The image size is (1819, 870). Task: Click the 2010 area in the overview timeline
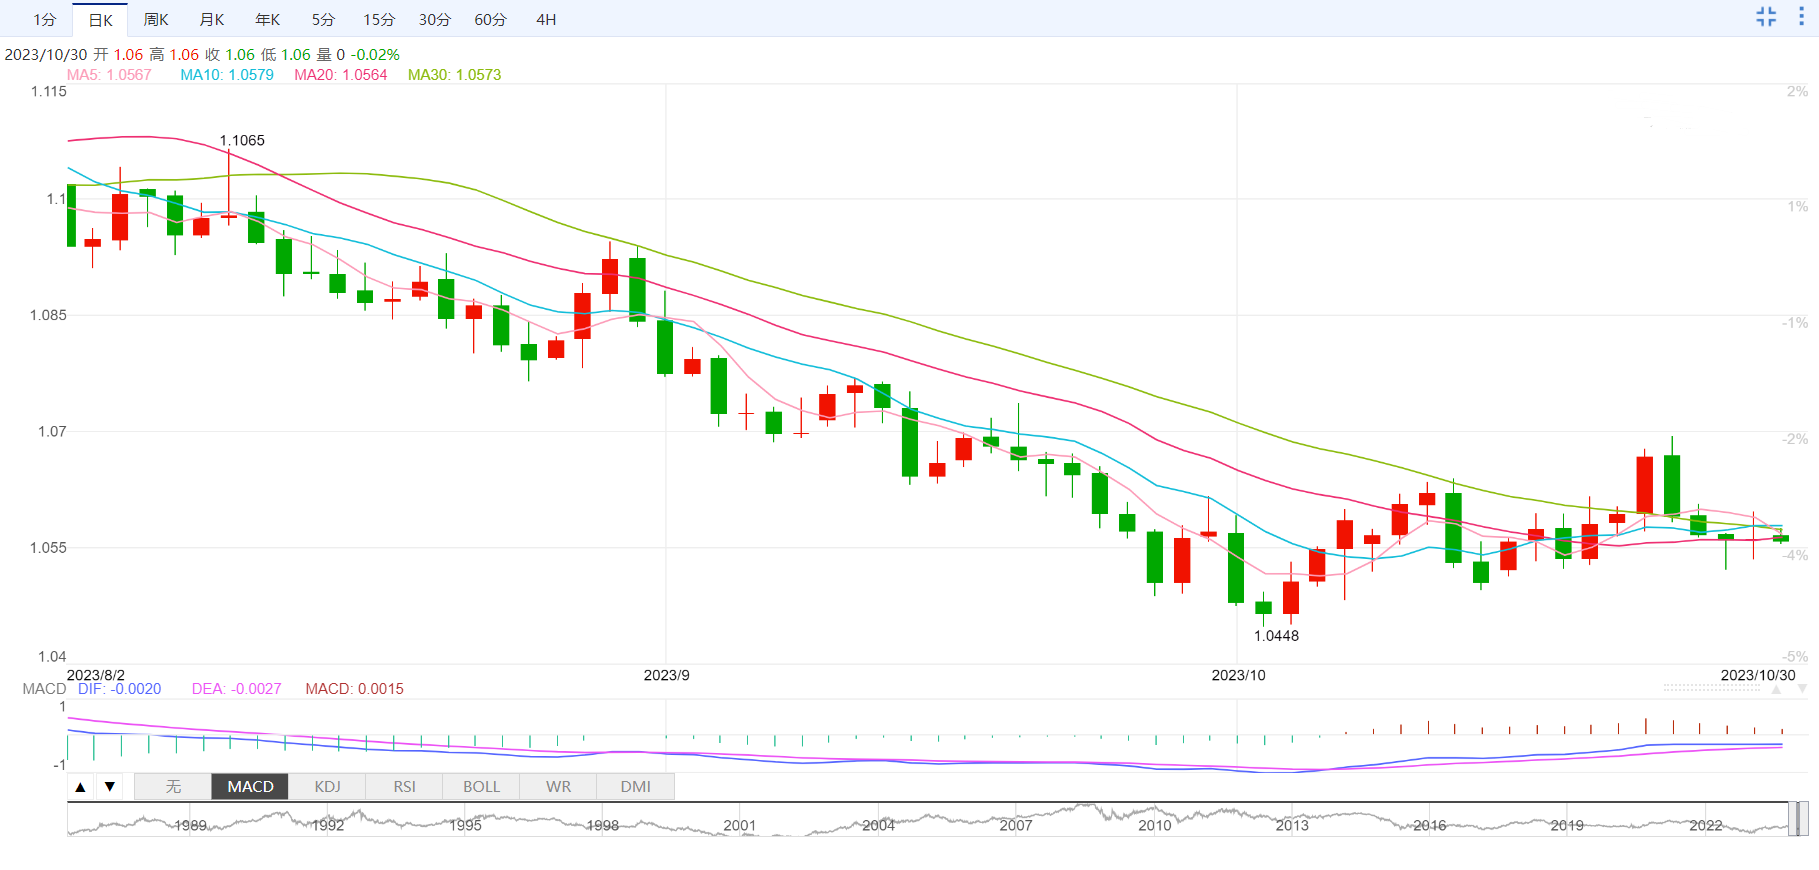click(1154, 824)
